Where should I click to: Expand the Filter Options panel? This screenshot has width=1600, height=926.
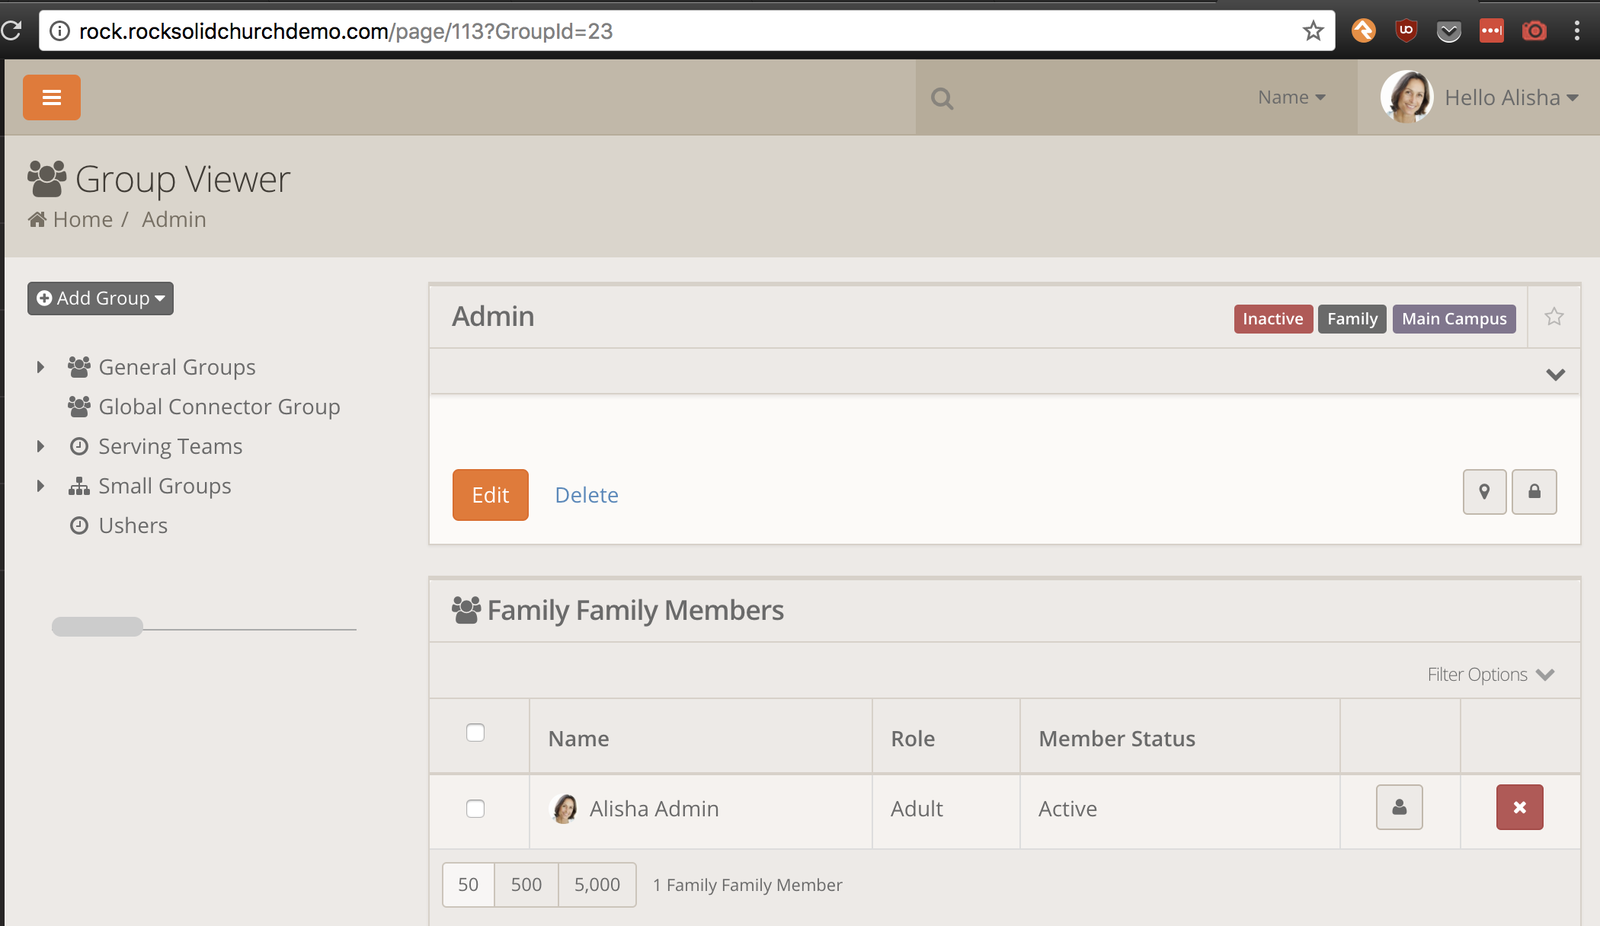click(1490, 675)
